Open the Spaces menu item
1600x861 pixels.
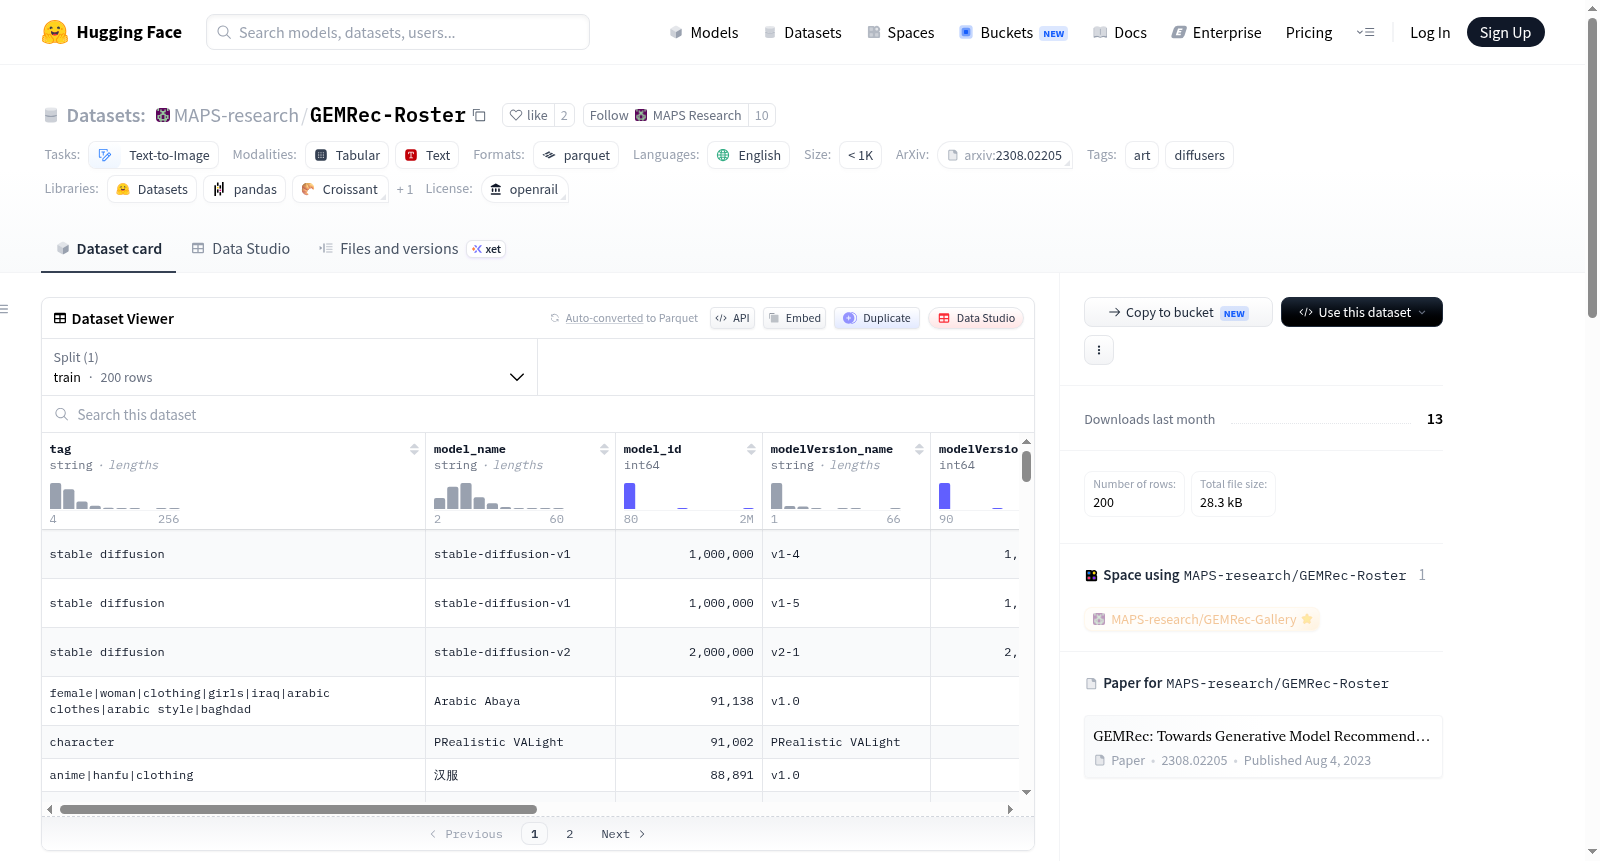(901, 32)
